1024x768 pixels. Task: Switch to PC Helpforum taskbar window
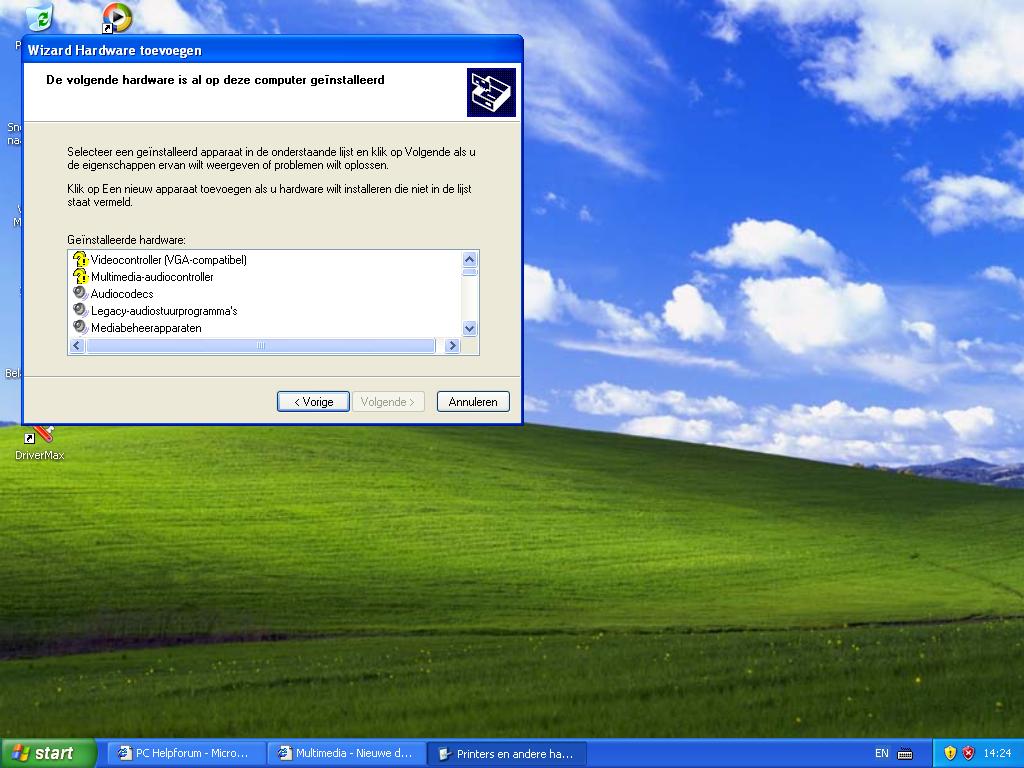[186, 754]
